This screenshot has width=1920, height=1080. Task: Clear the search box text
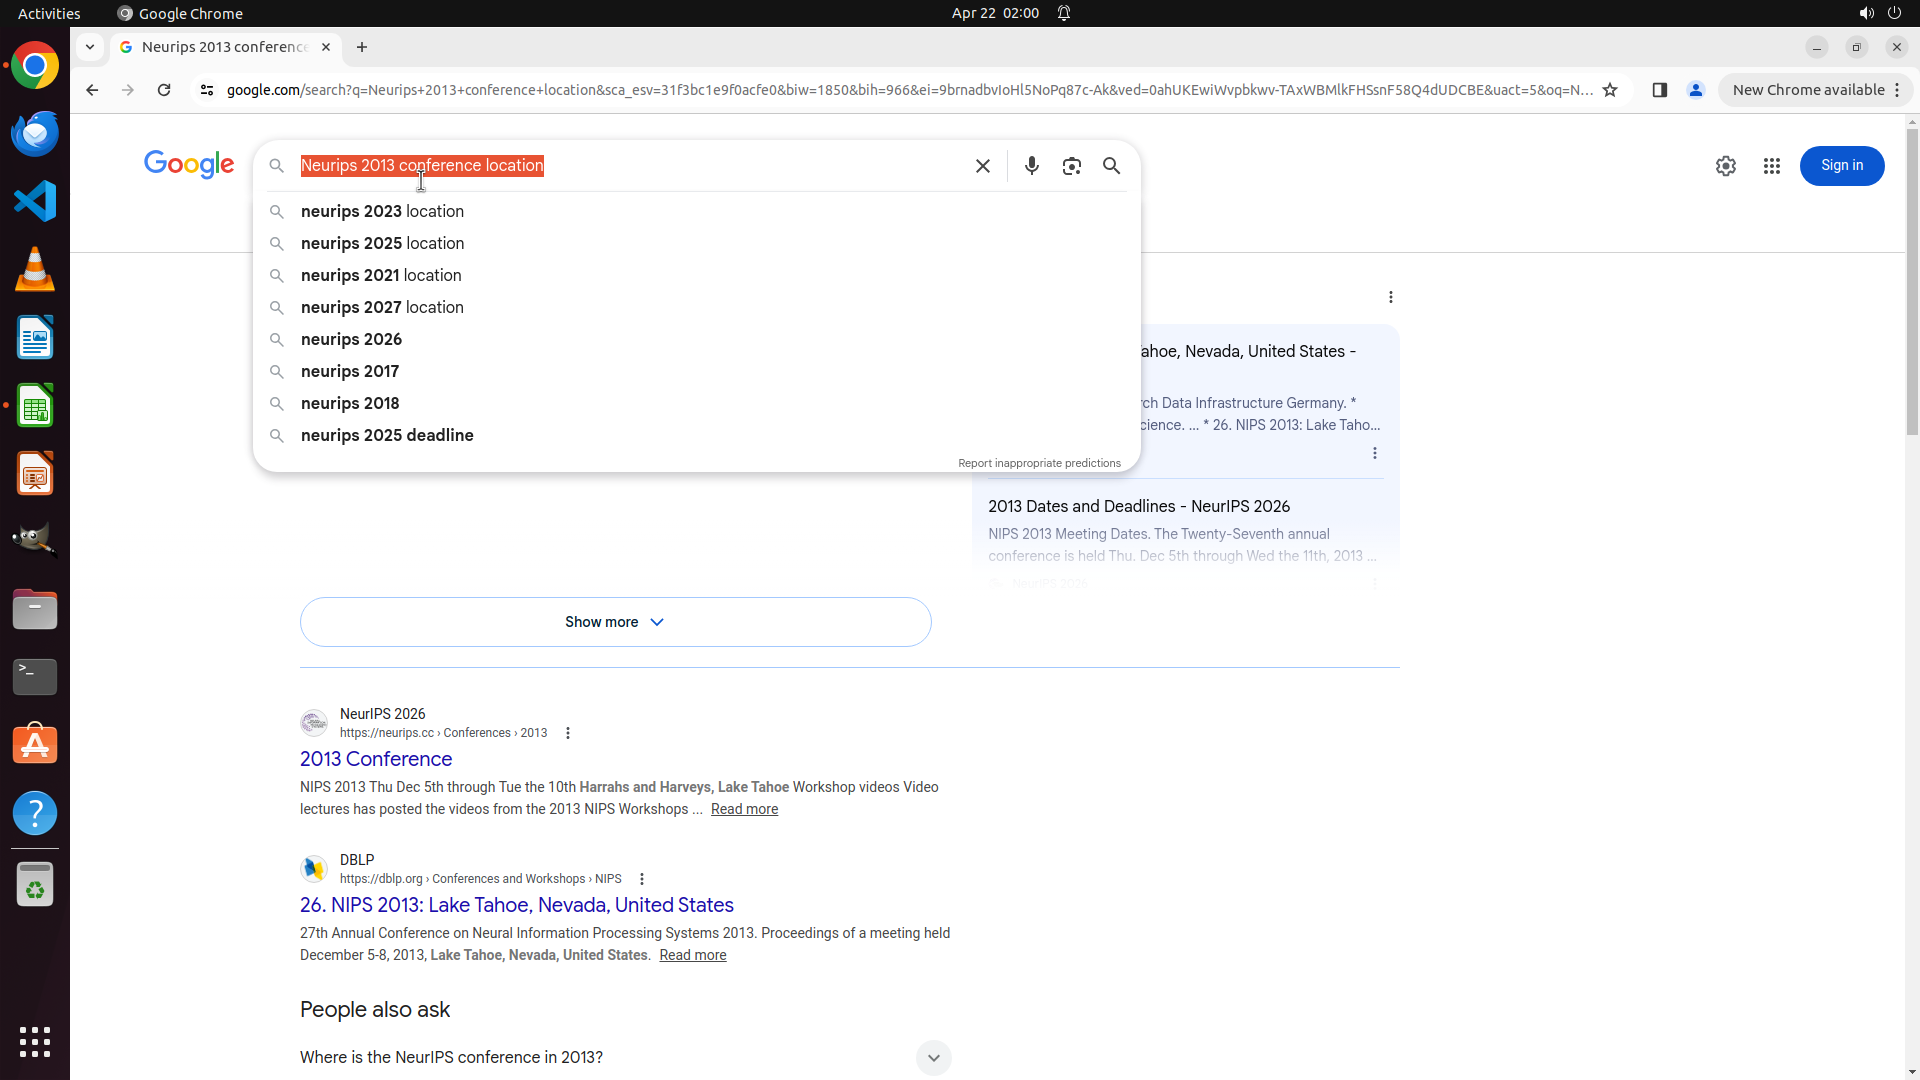(982, 166)
